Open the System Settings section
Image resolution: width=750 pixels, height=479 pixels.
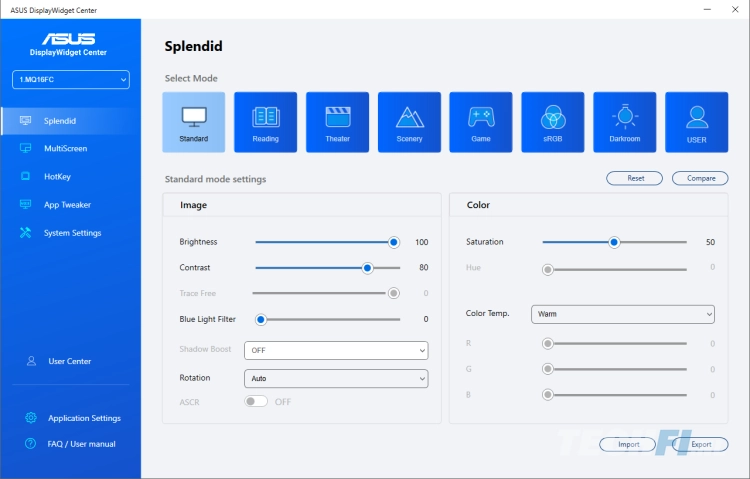tap(71, 233)
